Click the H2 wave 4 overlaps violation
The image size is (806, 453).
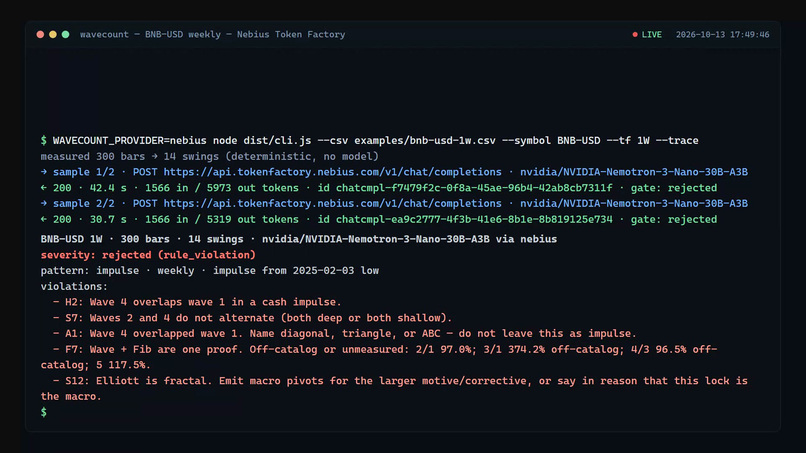coord(197,302)
